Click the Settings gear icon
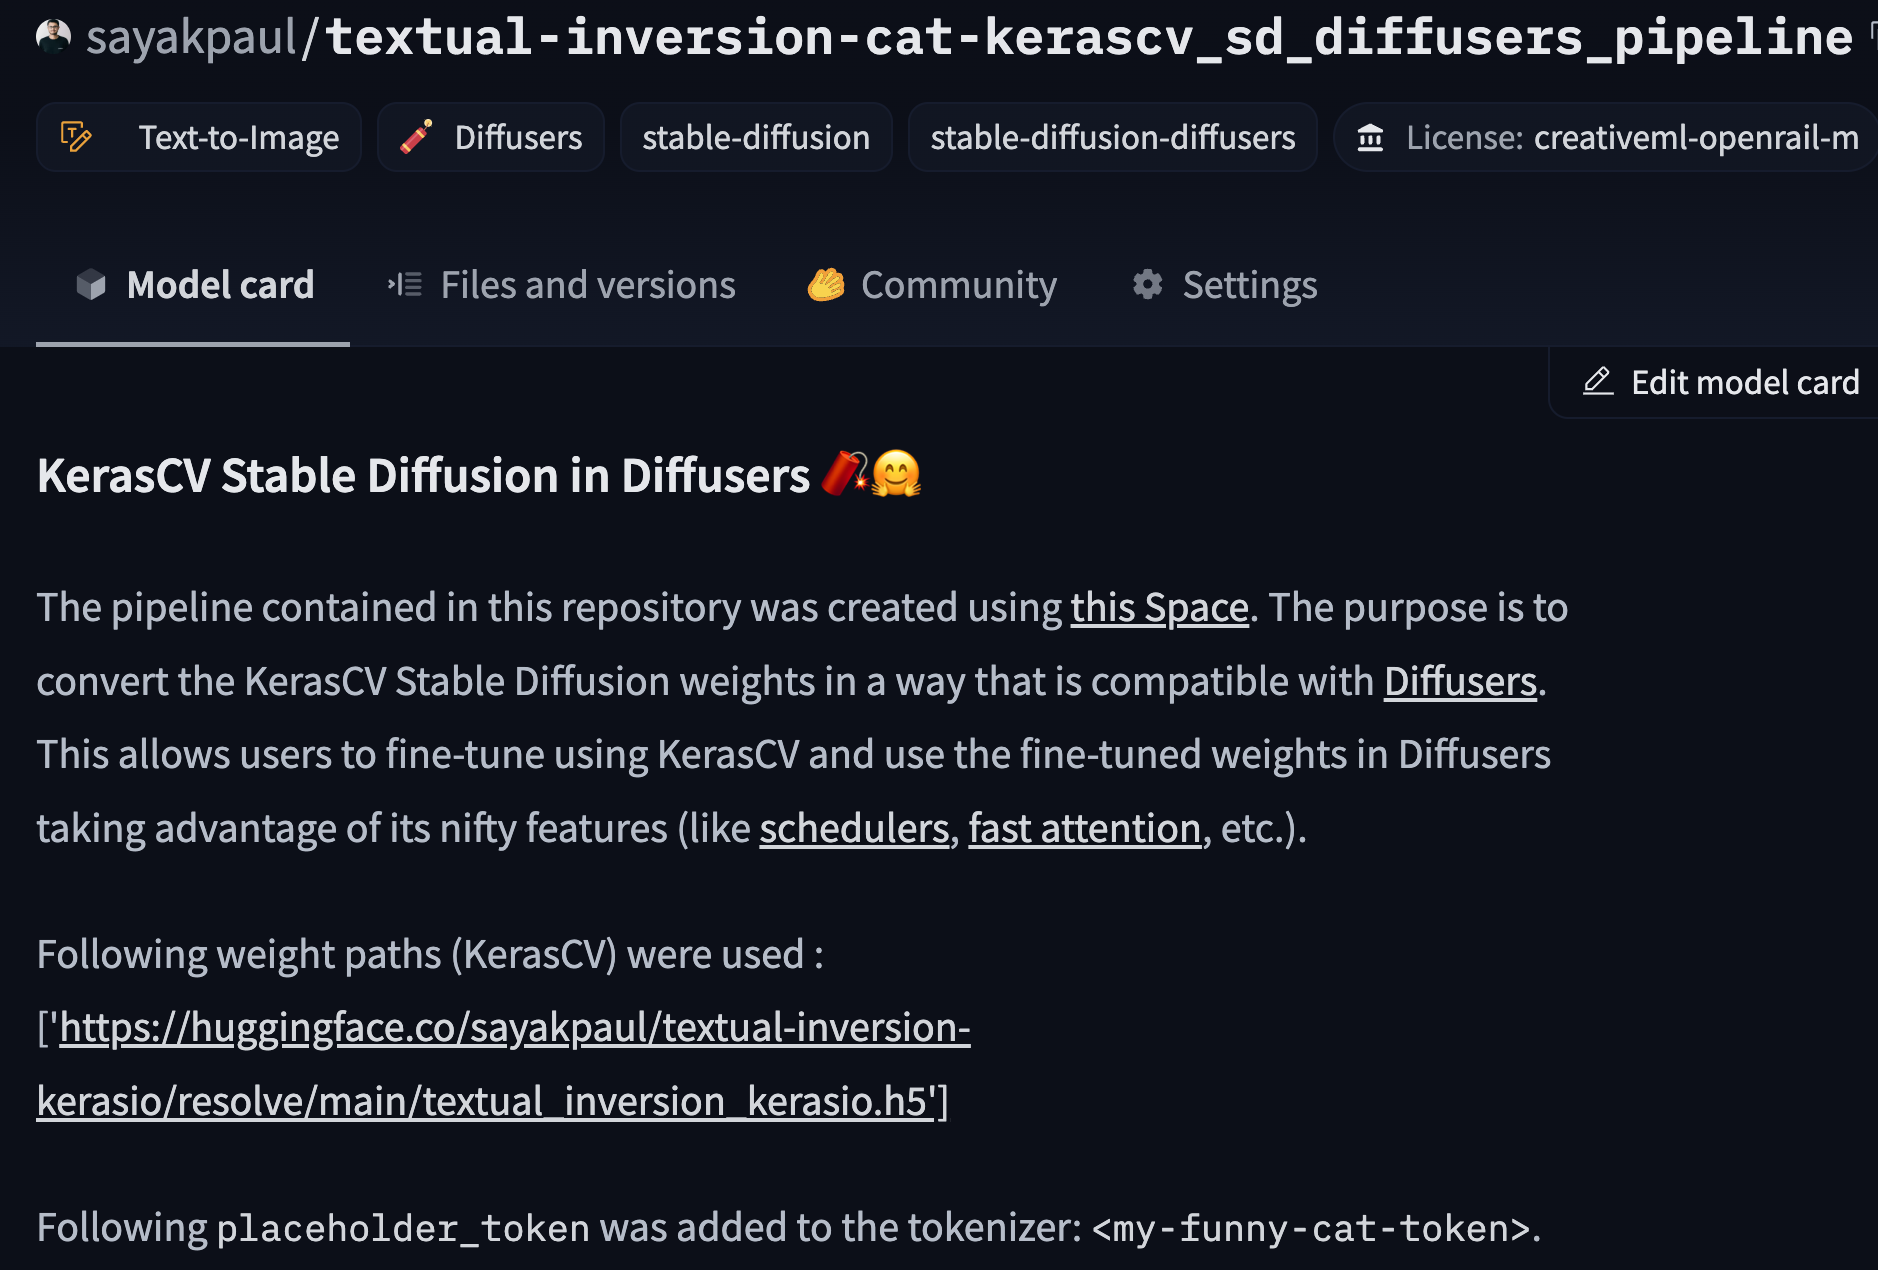1878x1270 pixels. [x=1147, y=285]
